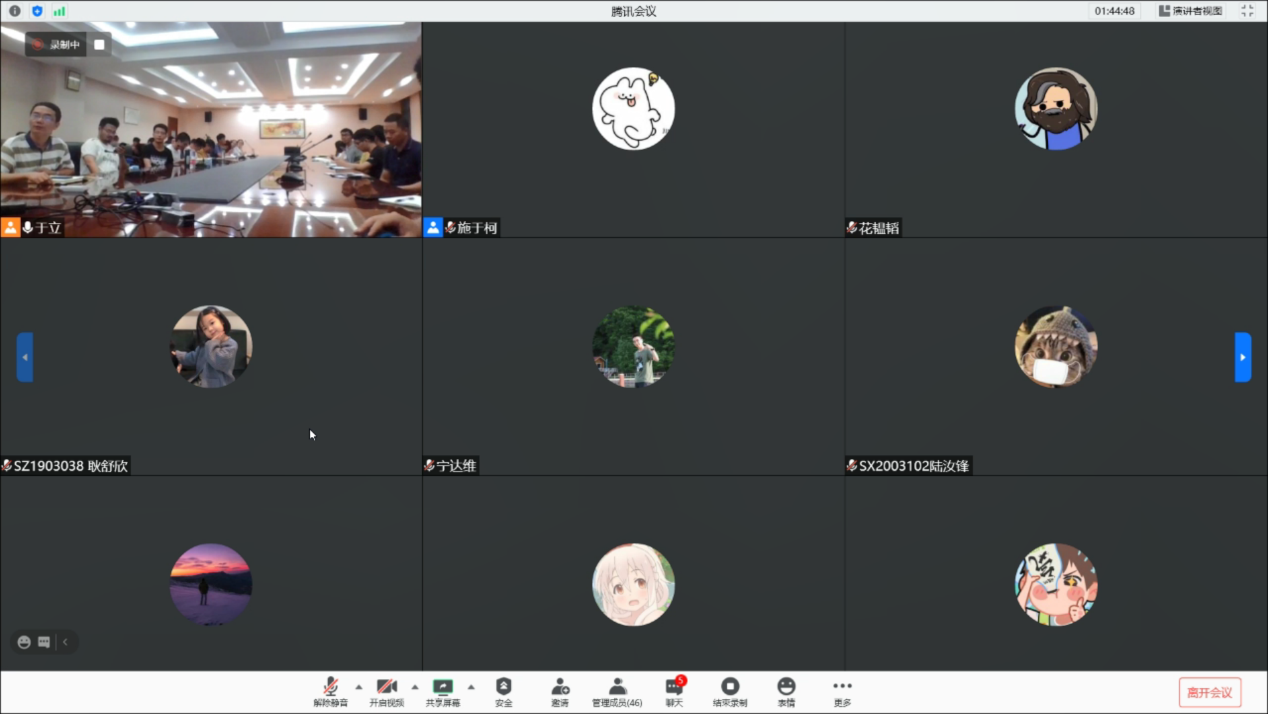Collapse the floating emoji bar chevron
1268x714 pixels.
tap(66, 642)
